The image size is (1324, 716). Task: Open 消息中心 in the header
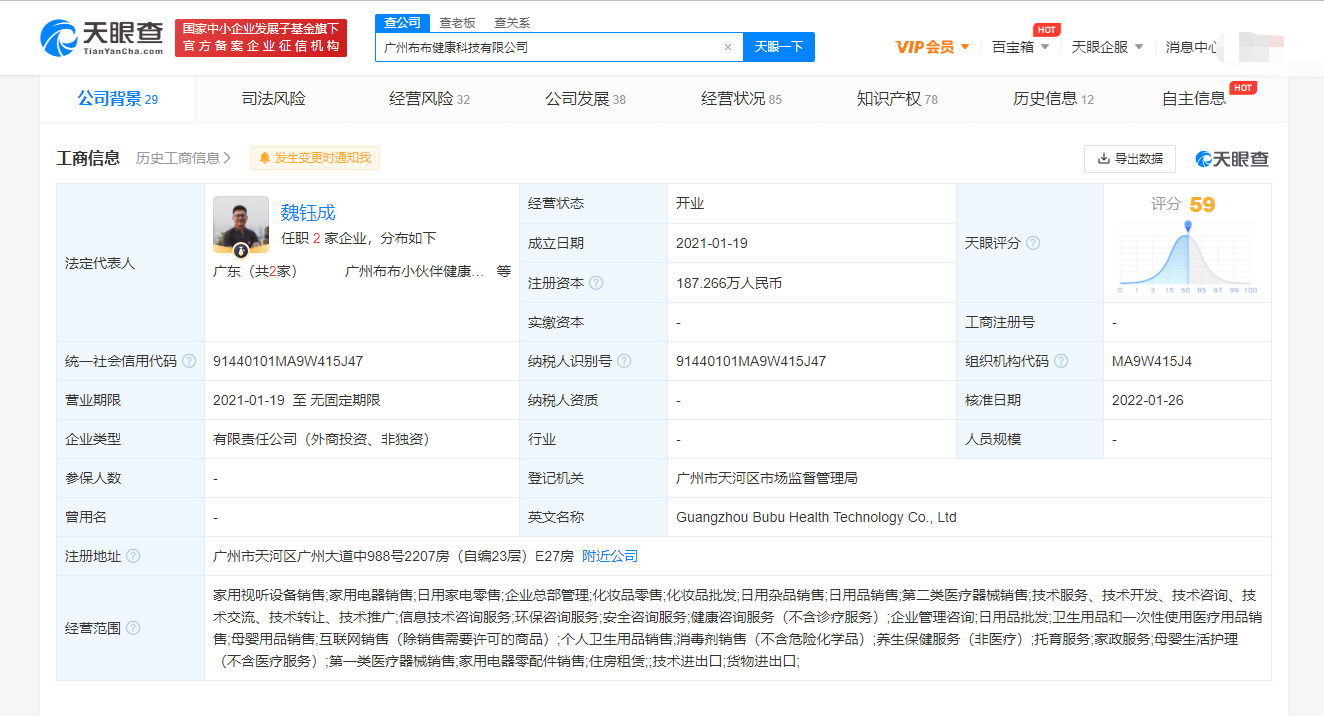coord(1191,47)
